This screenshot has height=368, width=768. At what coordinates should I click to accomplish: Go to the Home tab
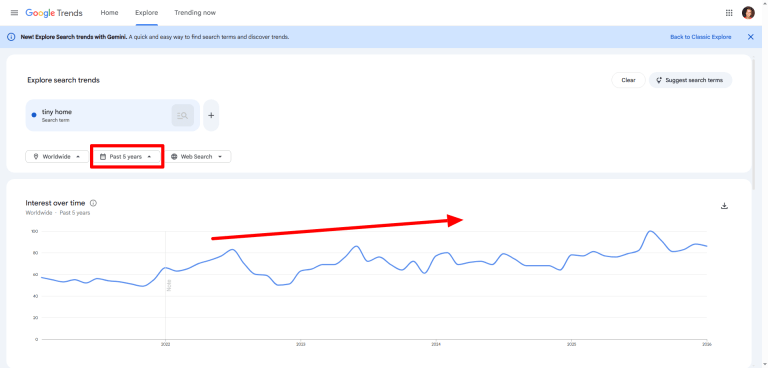tap(109, 13)
